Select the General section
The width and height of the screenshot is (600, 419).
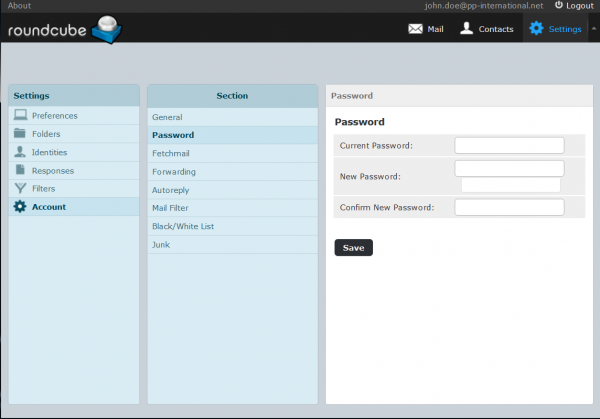(x=167, y=117)
